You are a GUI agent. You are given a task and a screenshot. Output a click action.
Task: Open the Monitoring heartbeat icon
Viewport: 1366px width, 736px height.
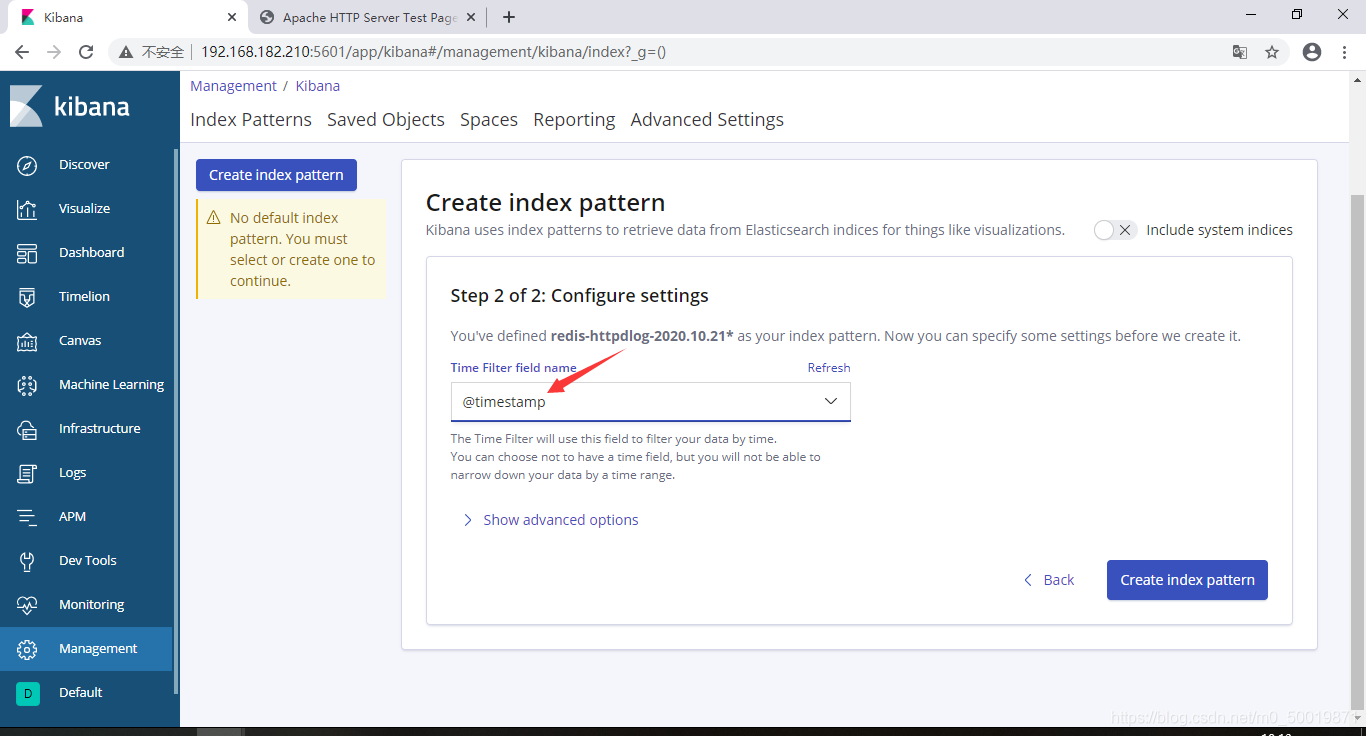click(x=27, y=605)
